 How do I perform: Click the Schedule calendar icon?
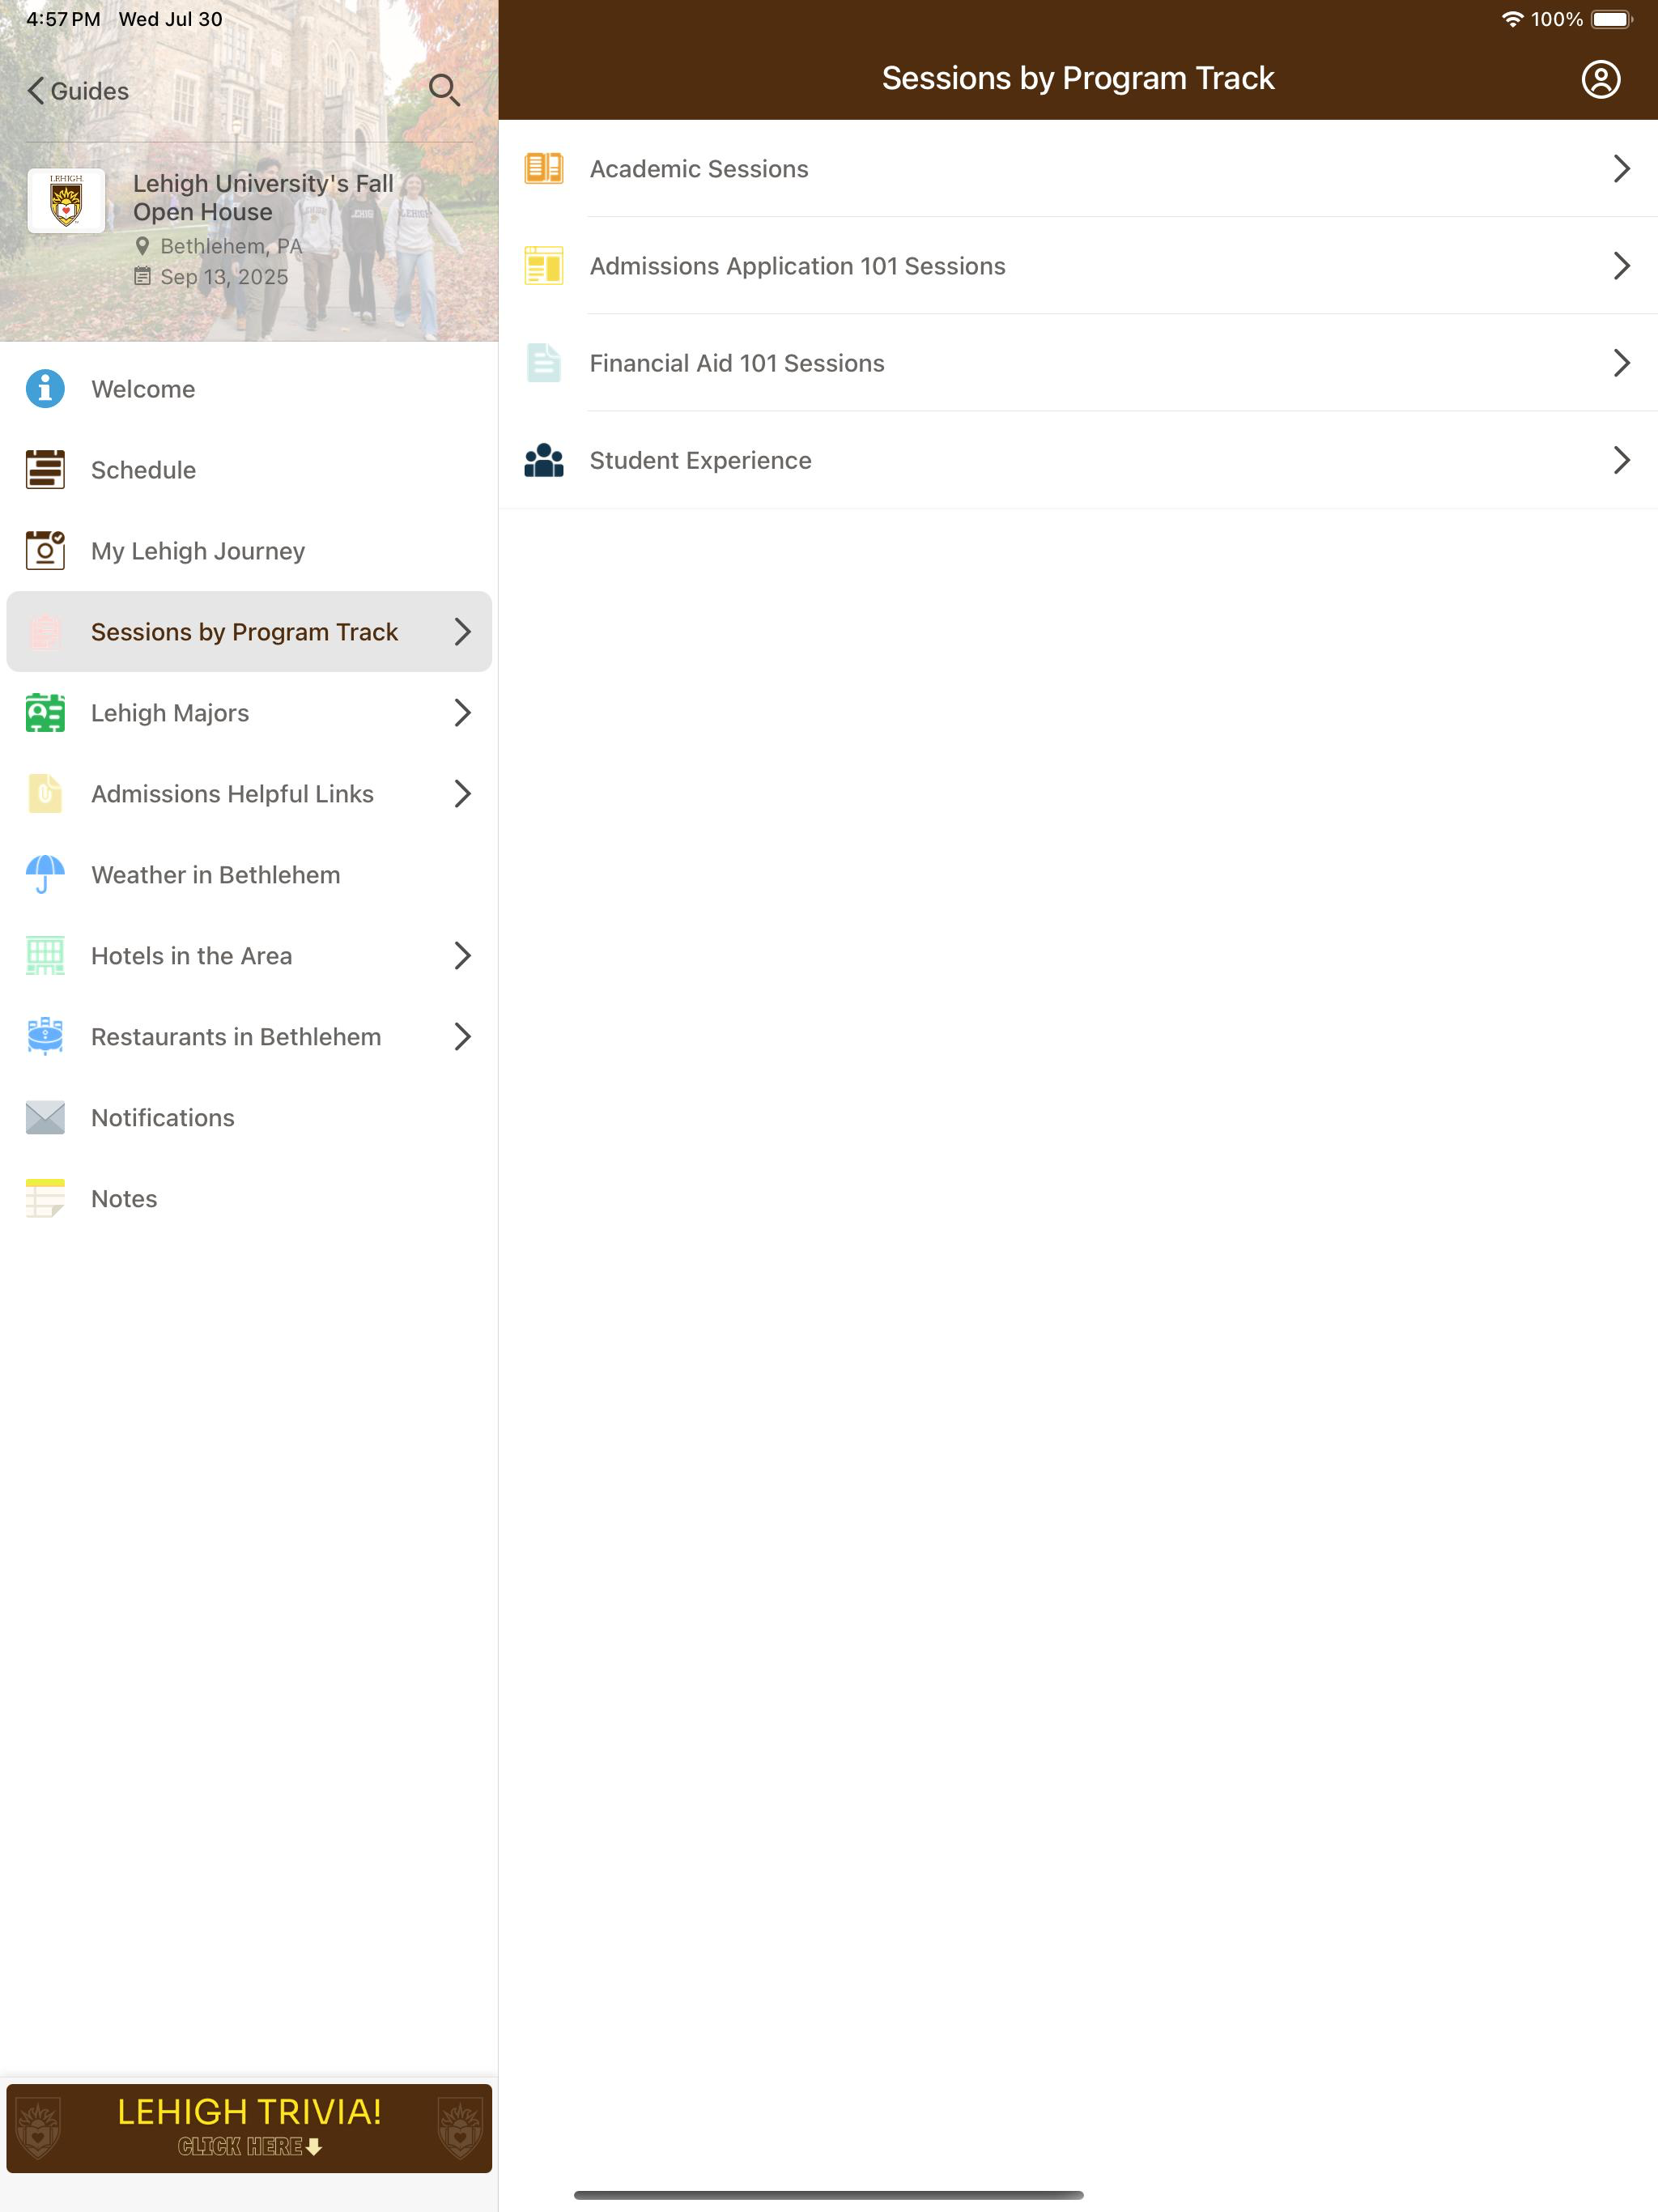[45, 470]
